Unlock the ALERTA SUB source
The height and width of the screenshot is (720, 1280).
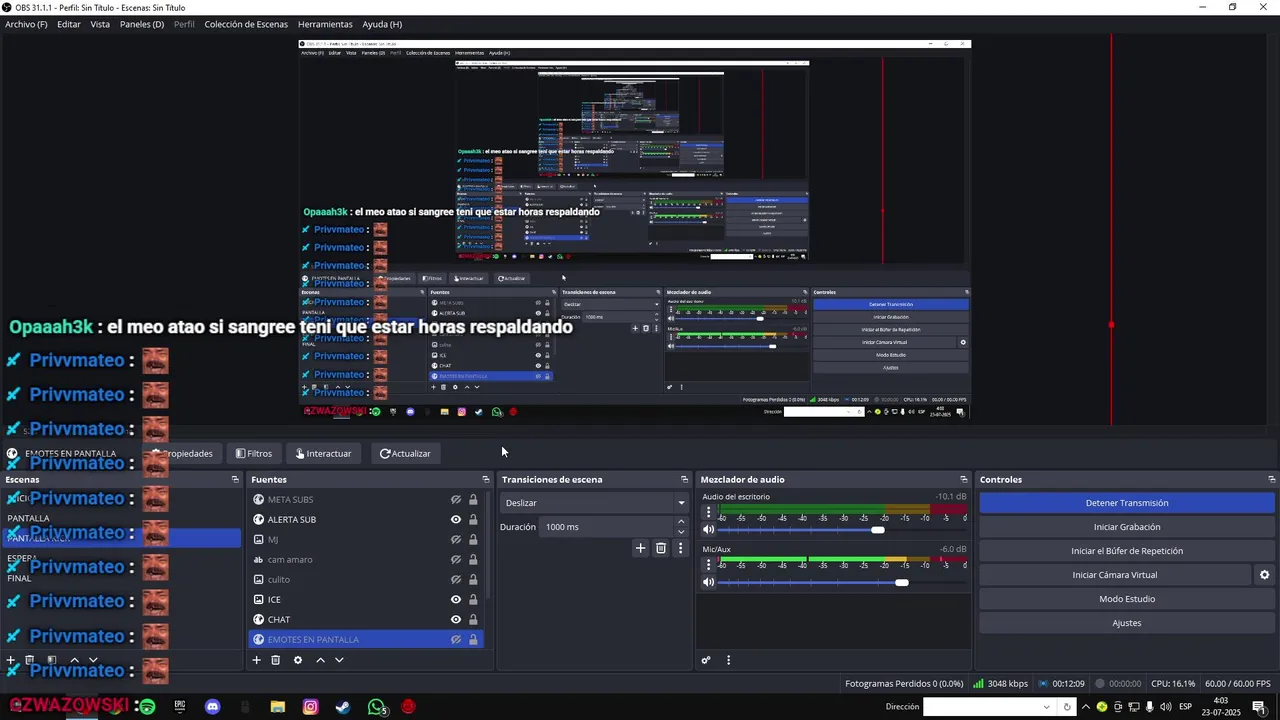point(473,520)
